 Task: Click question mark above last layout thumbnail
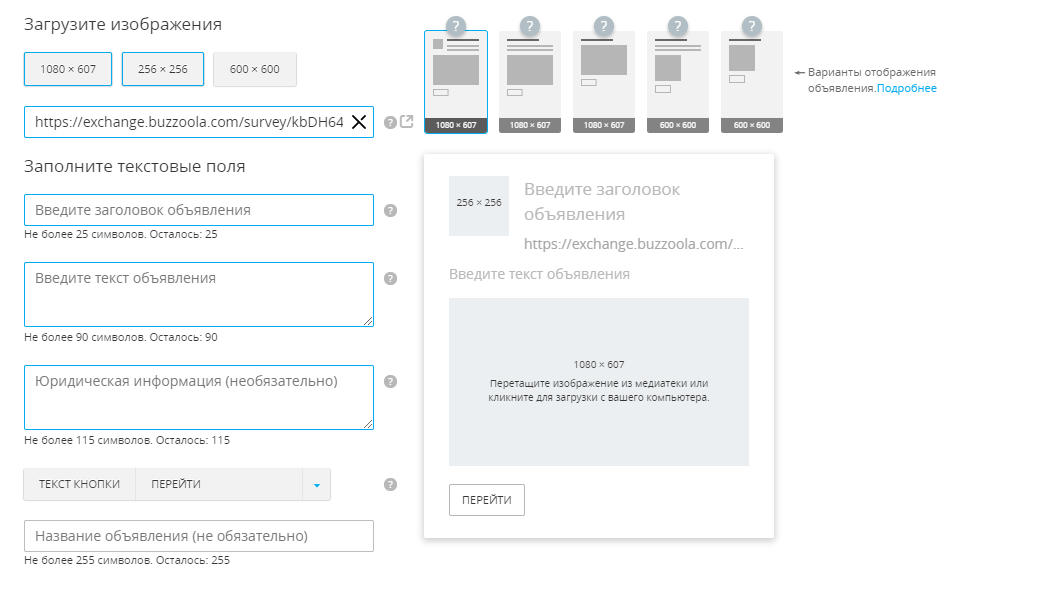point(752,26)
